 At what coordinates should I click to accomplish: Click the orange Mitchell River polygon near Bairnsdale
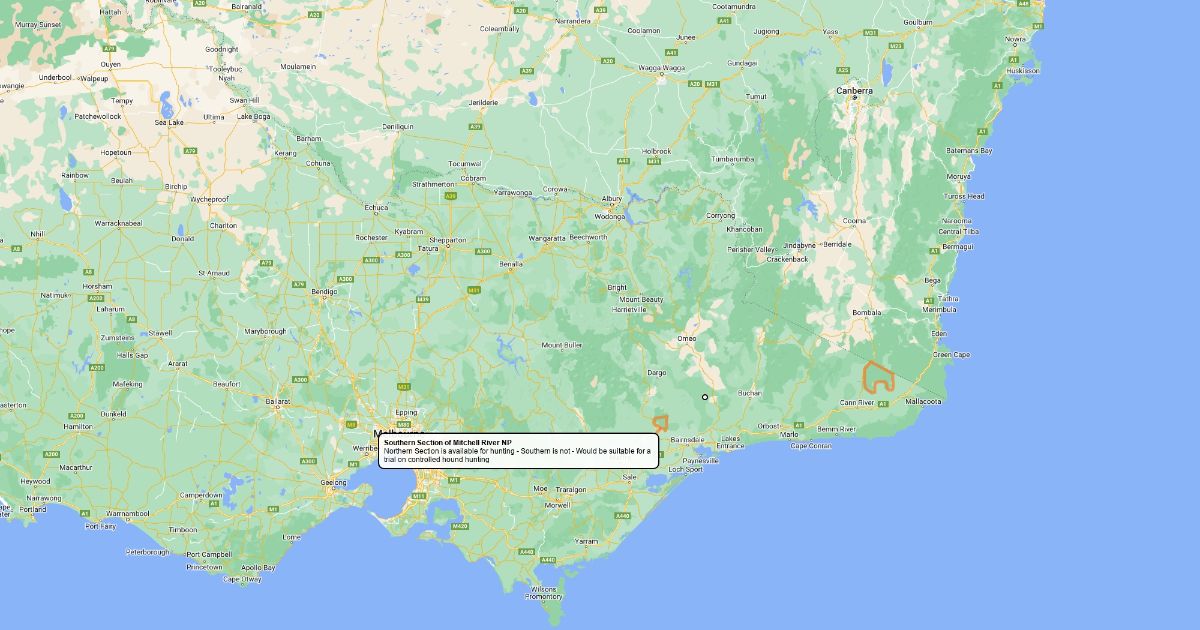660,423
